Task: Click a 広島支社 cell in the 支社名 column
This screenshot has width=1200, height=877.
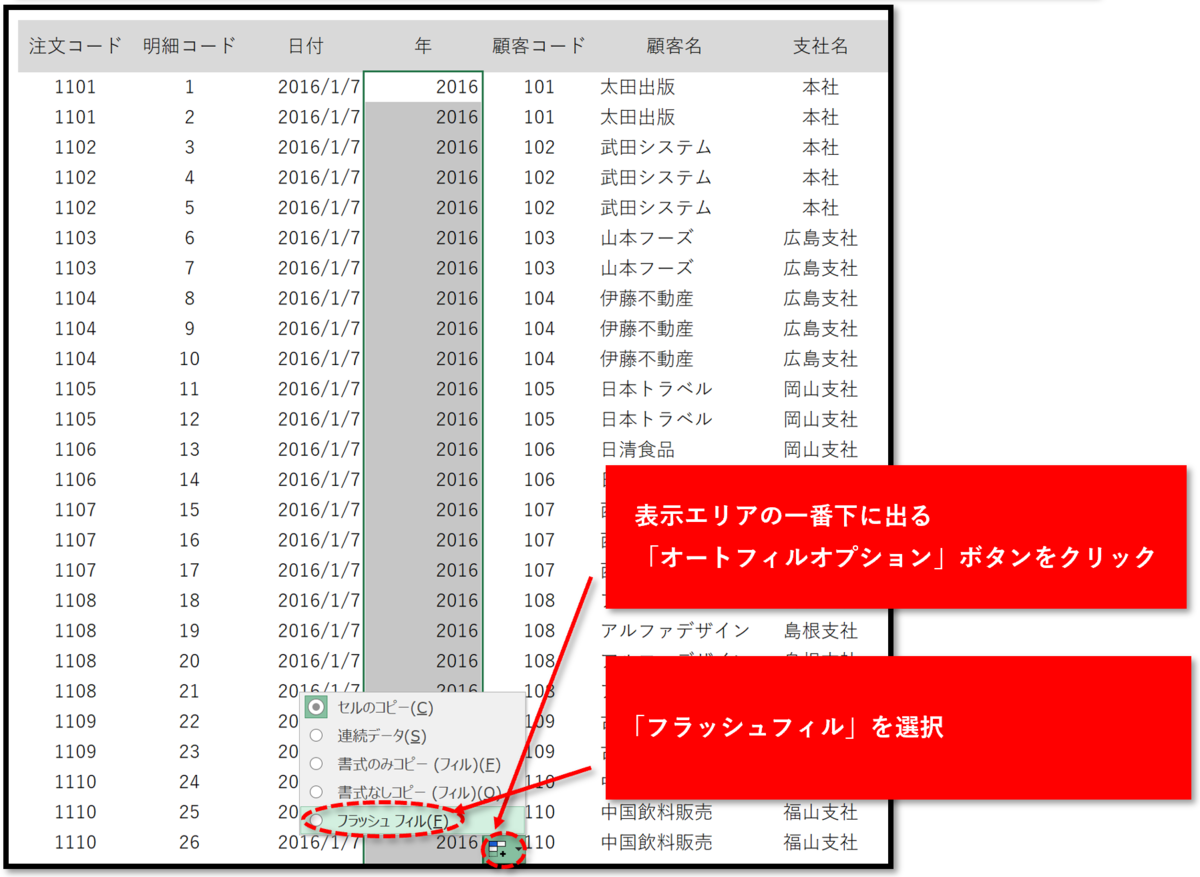Action: click(820, 237)
